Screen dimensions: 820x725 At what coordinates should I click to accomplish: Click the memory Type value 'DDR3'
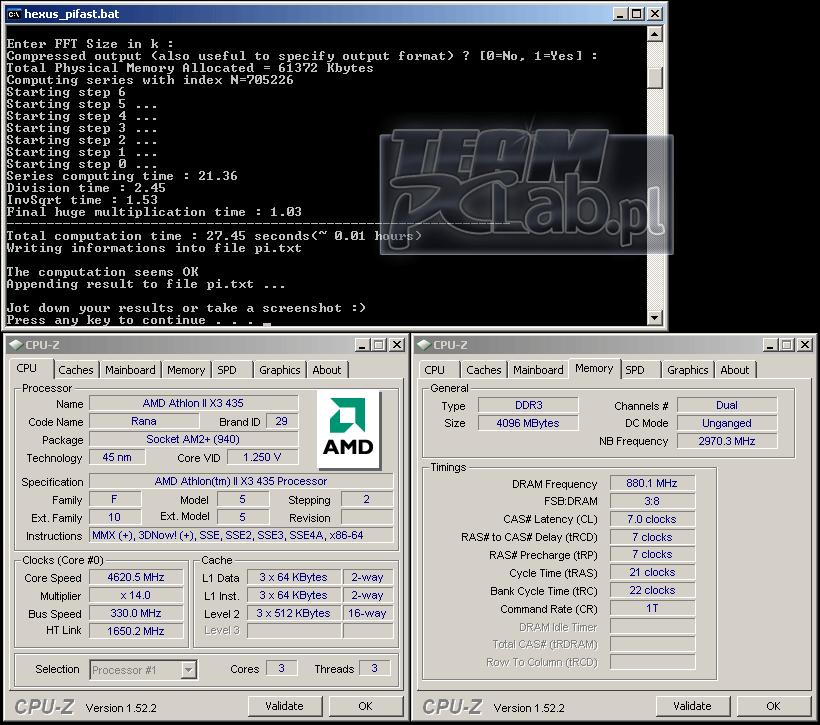pyautogui.click(x=529, y=405)
